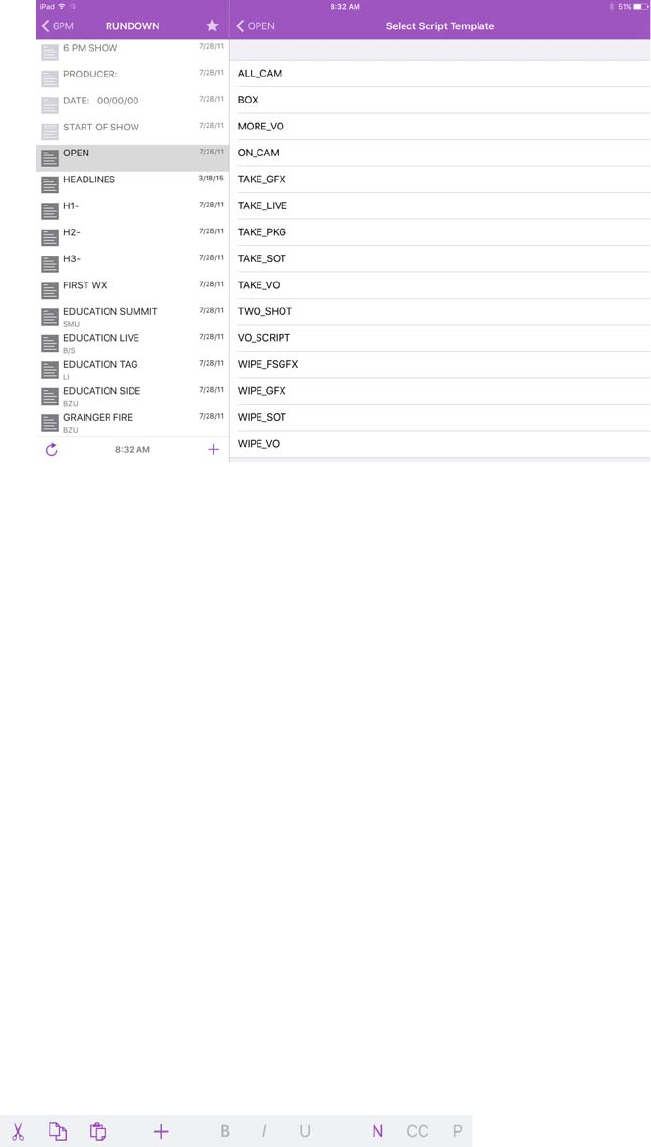
Task: Switch to CC closed caption mode
Action: [417, 1131]
